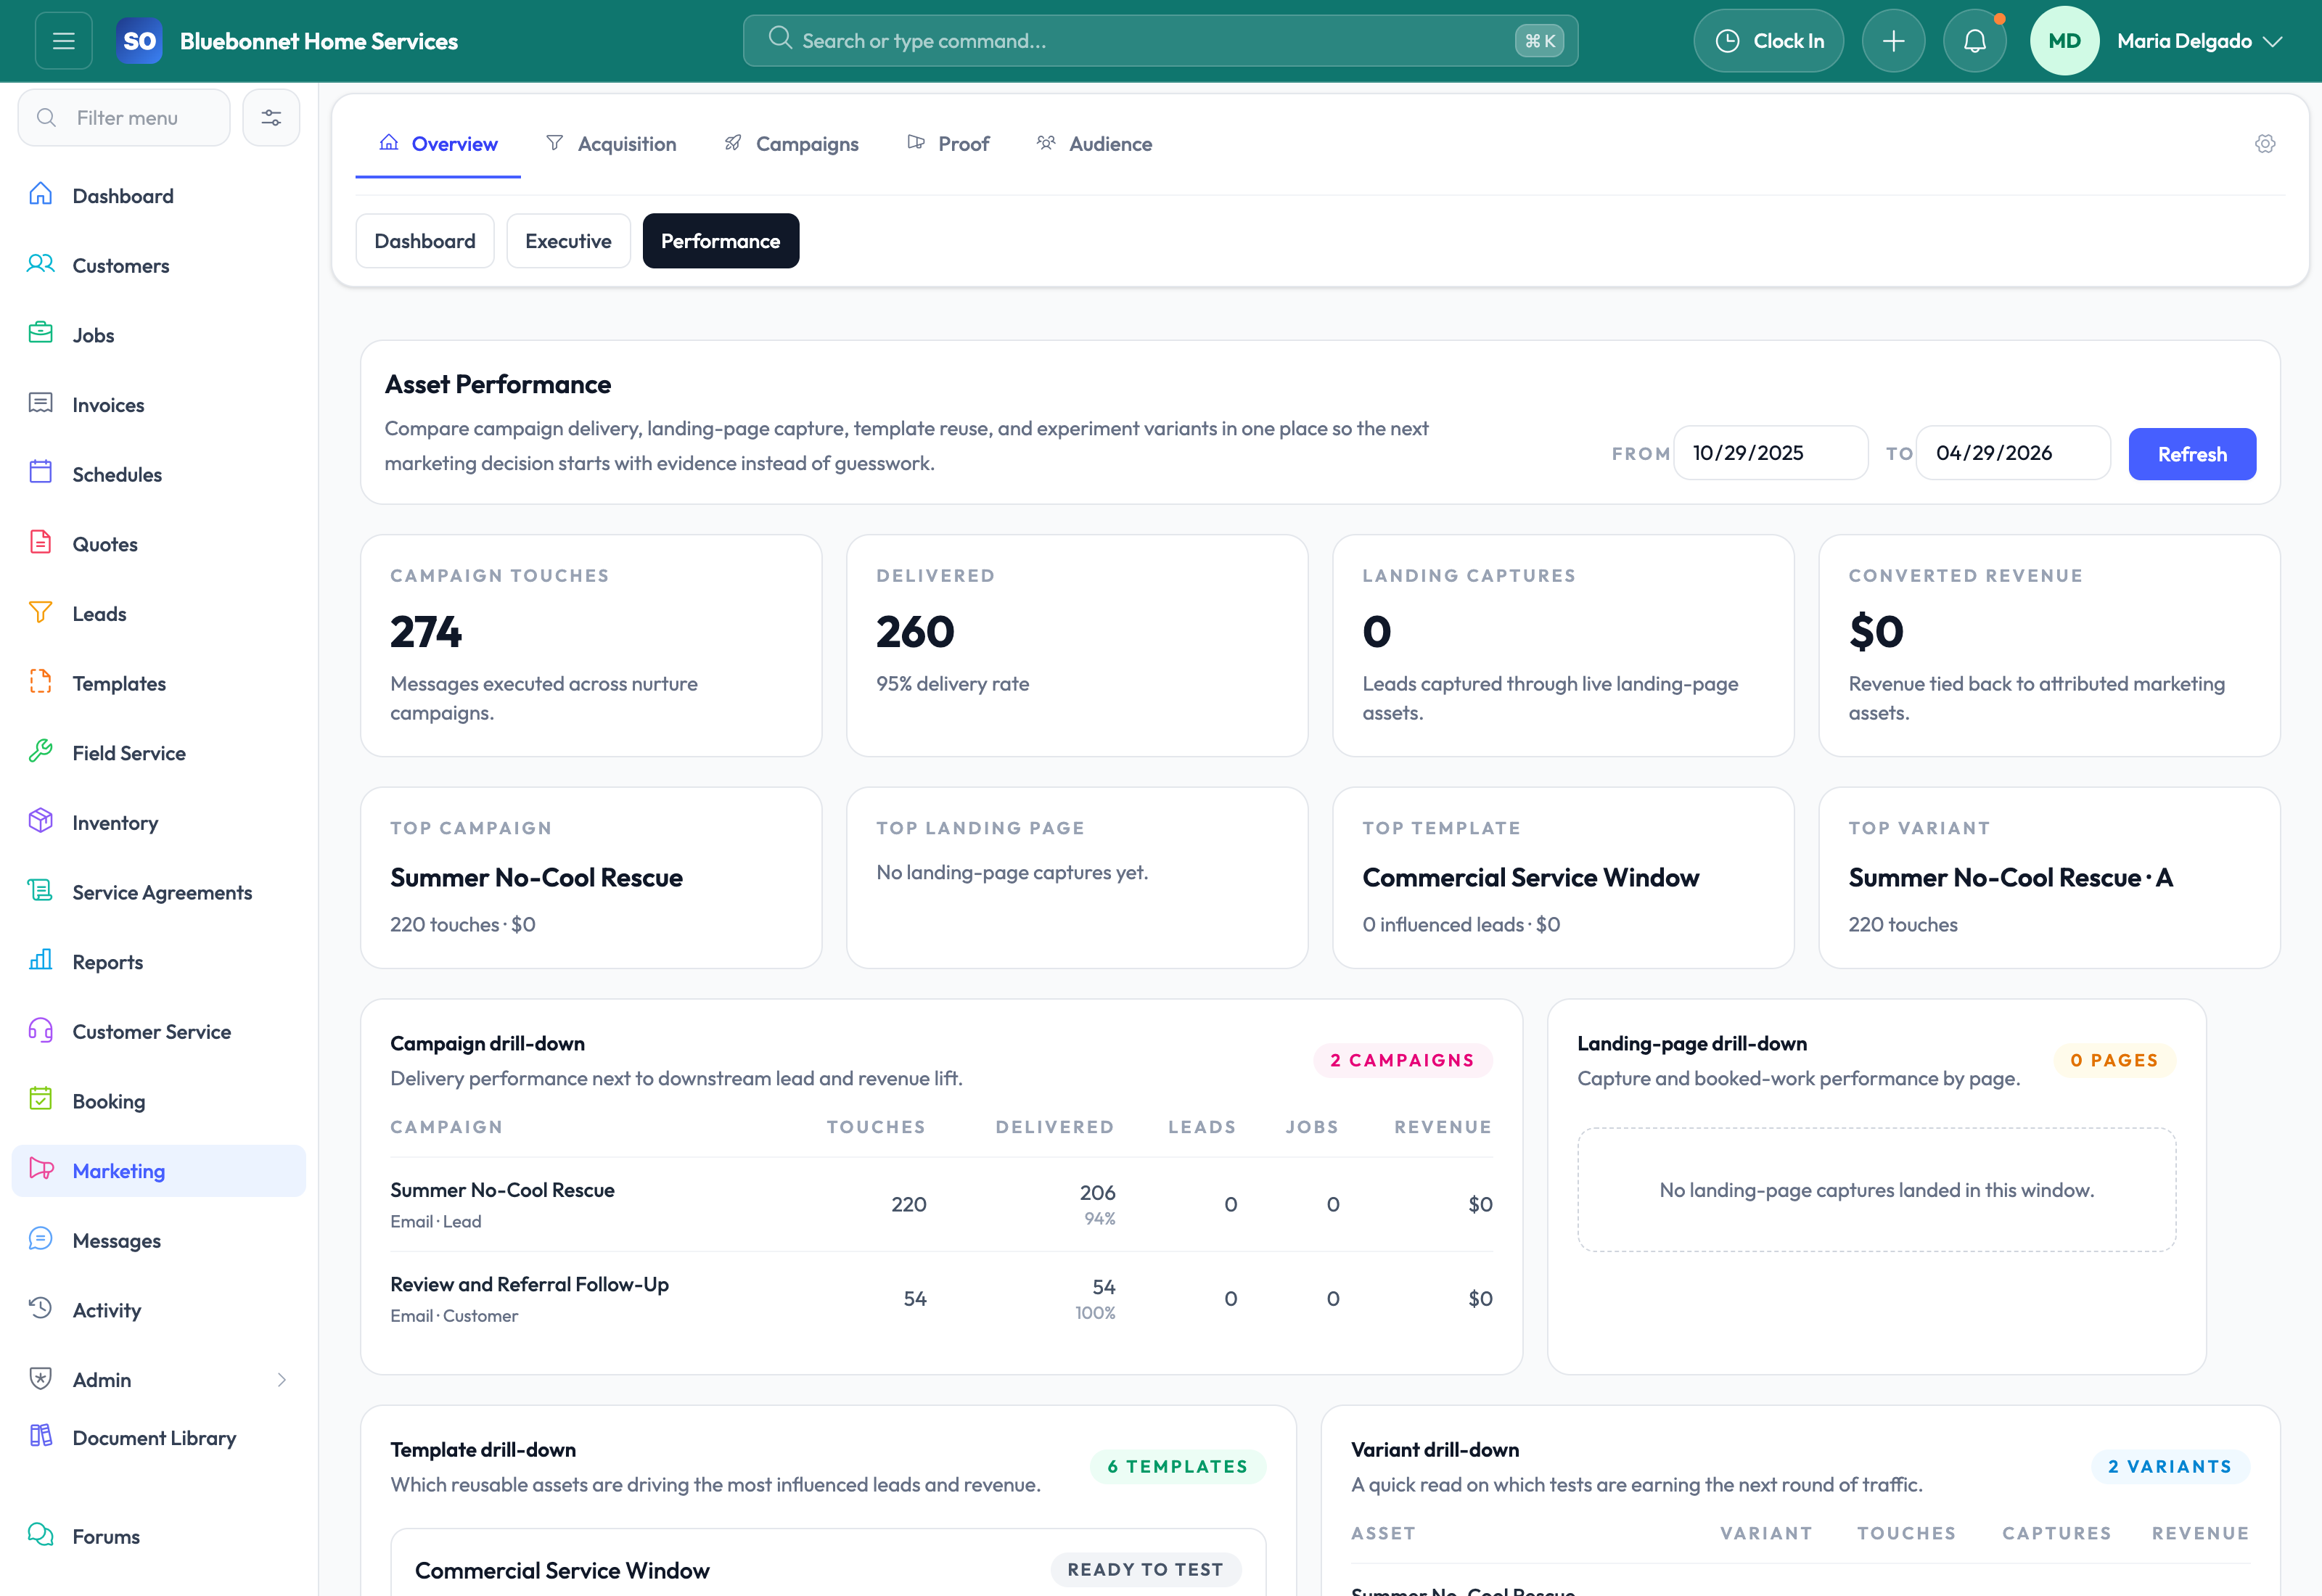2322x1596 pixels.
Task: Open the notifications bell
Action: [x=1974, y=41]
